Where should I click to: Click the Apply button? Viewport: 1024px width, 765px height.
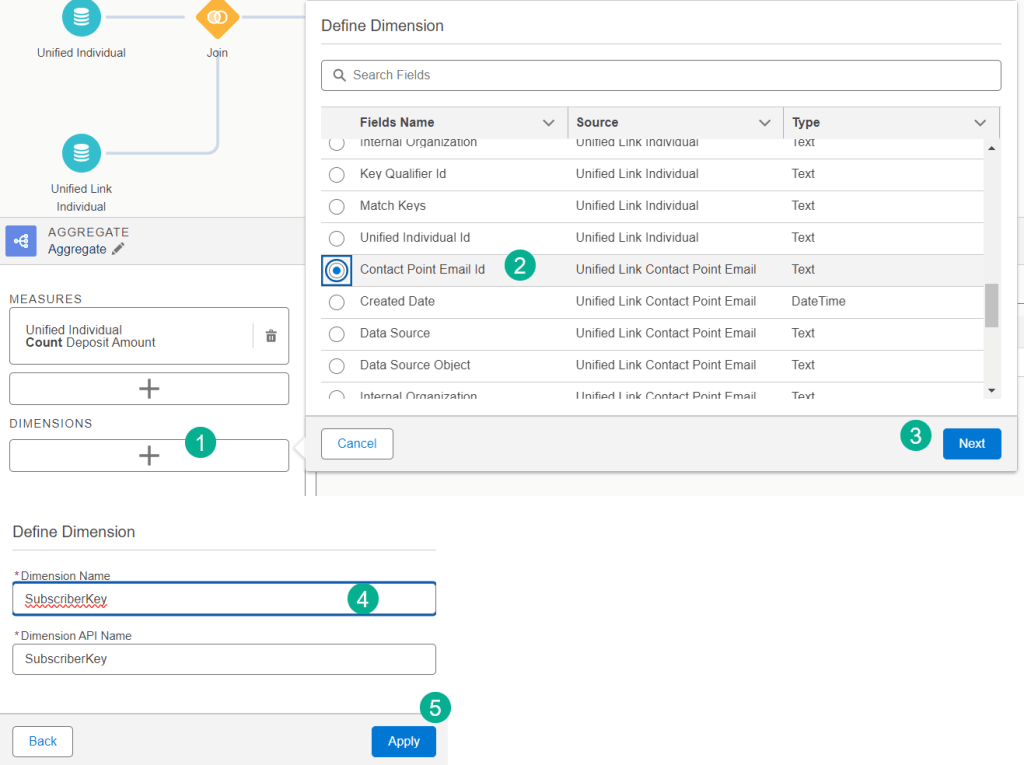point(404,741)
